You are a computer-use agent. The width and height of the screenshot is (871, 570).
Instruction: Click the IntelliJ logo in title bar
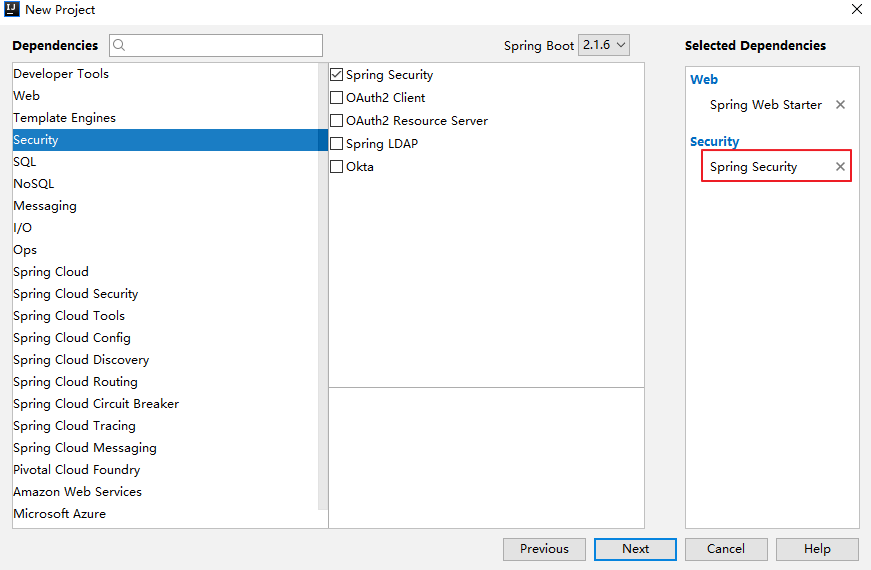click(13, 10)
